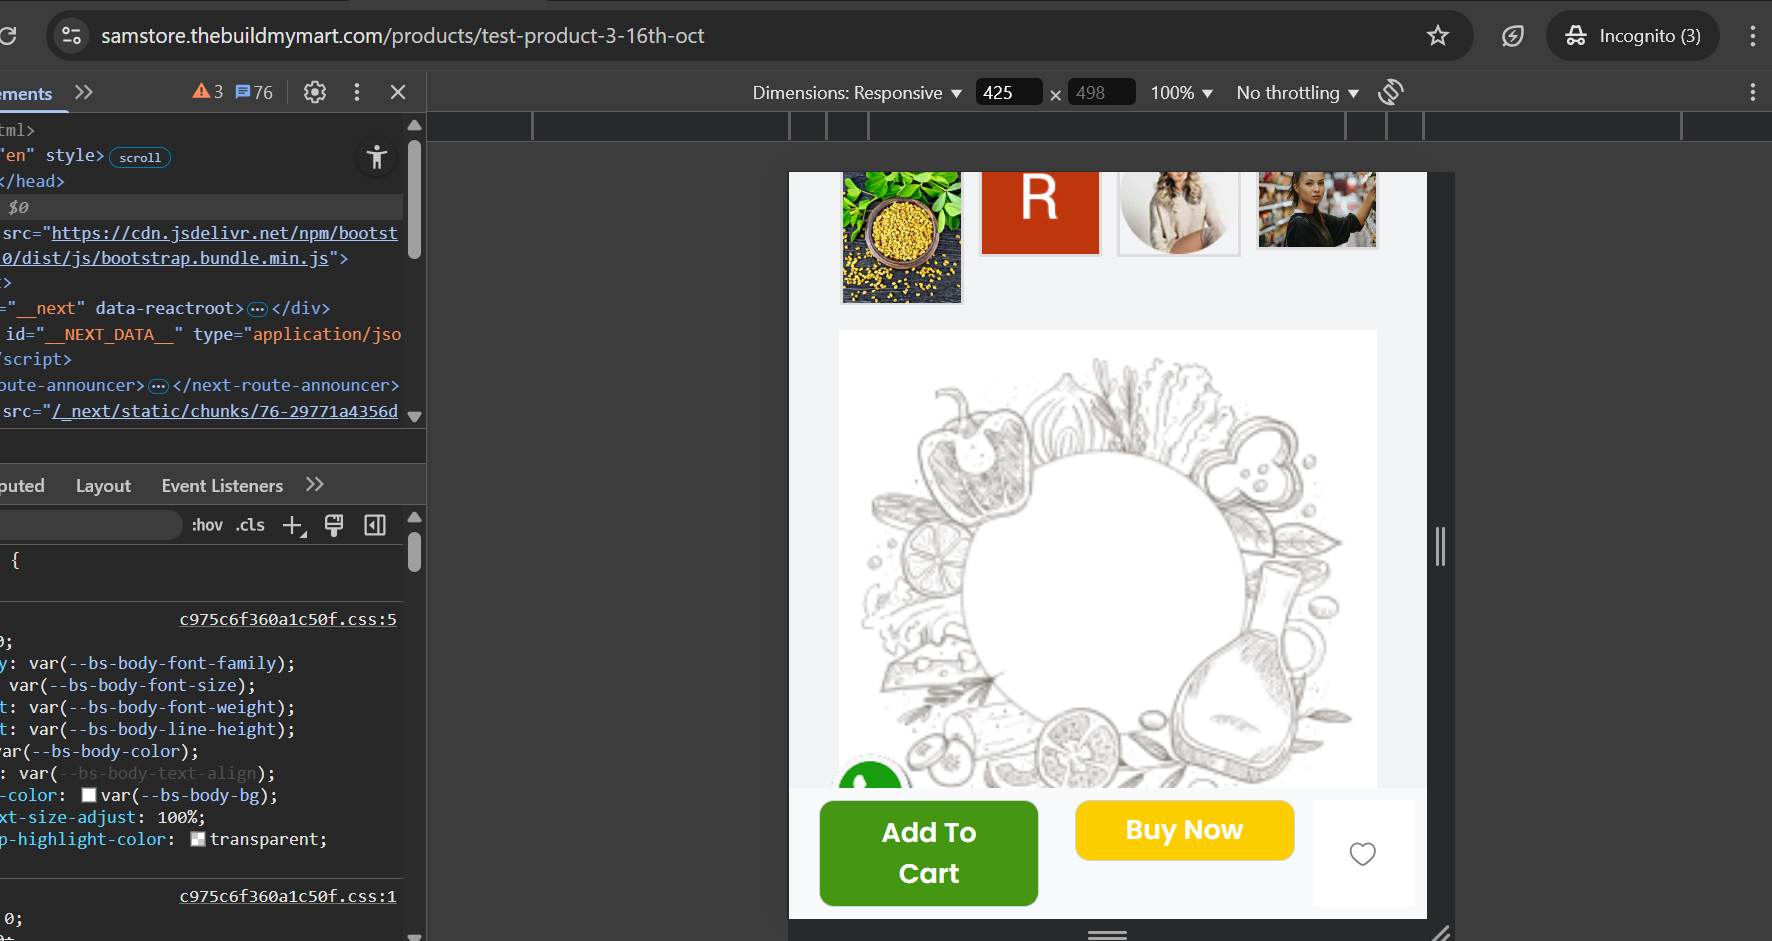Screen dimensions: 1772x941
Task: Click the Elements tree scroll-down arrow
Action: 415,416
